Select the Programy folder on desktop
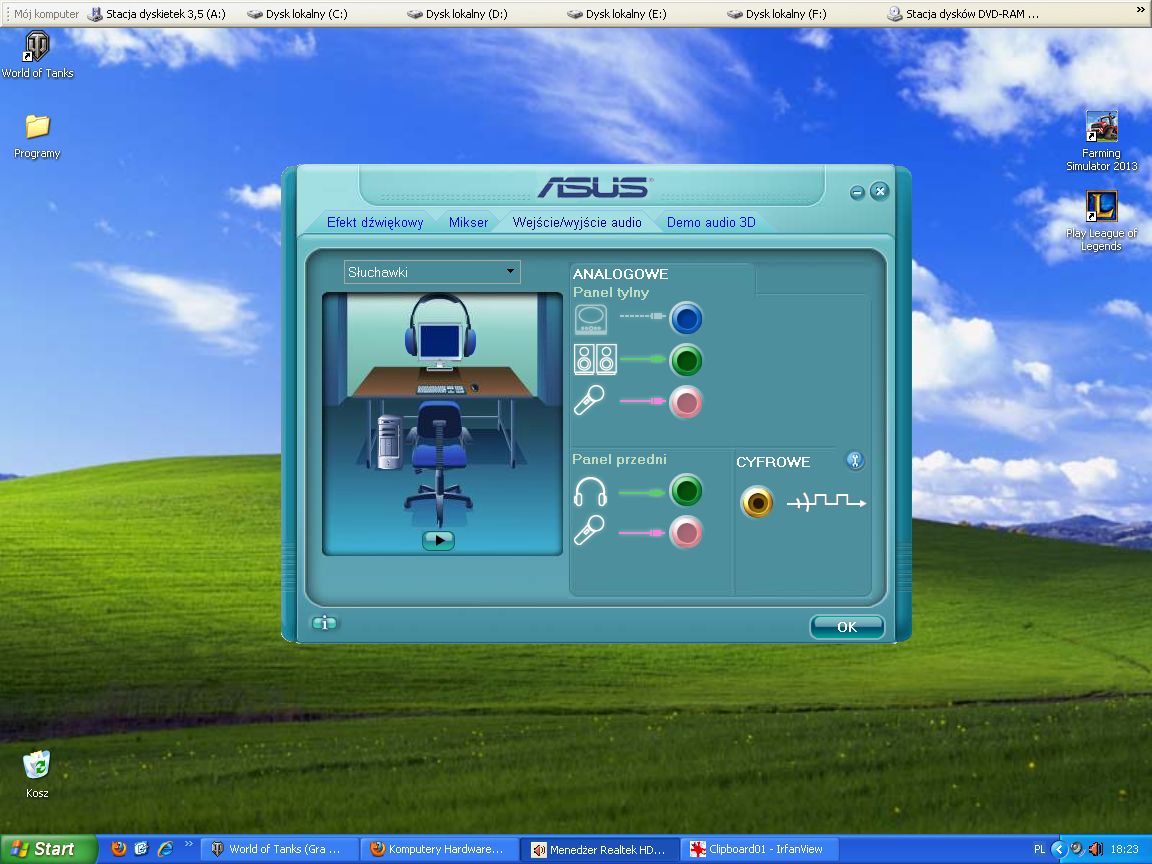The height and width of the screenshot is (864, 1152). pos(37,137)
